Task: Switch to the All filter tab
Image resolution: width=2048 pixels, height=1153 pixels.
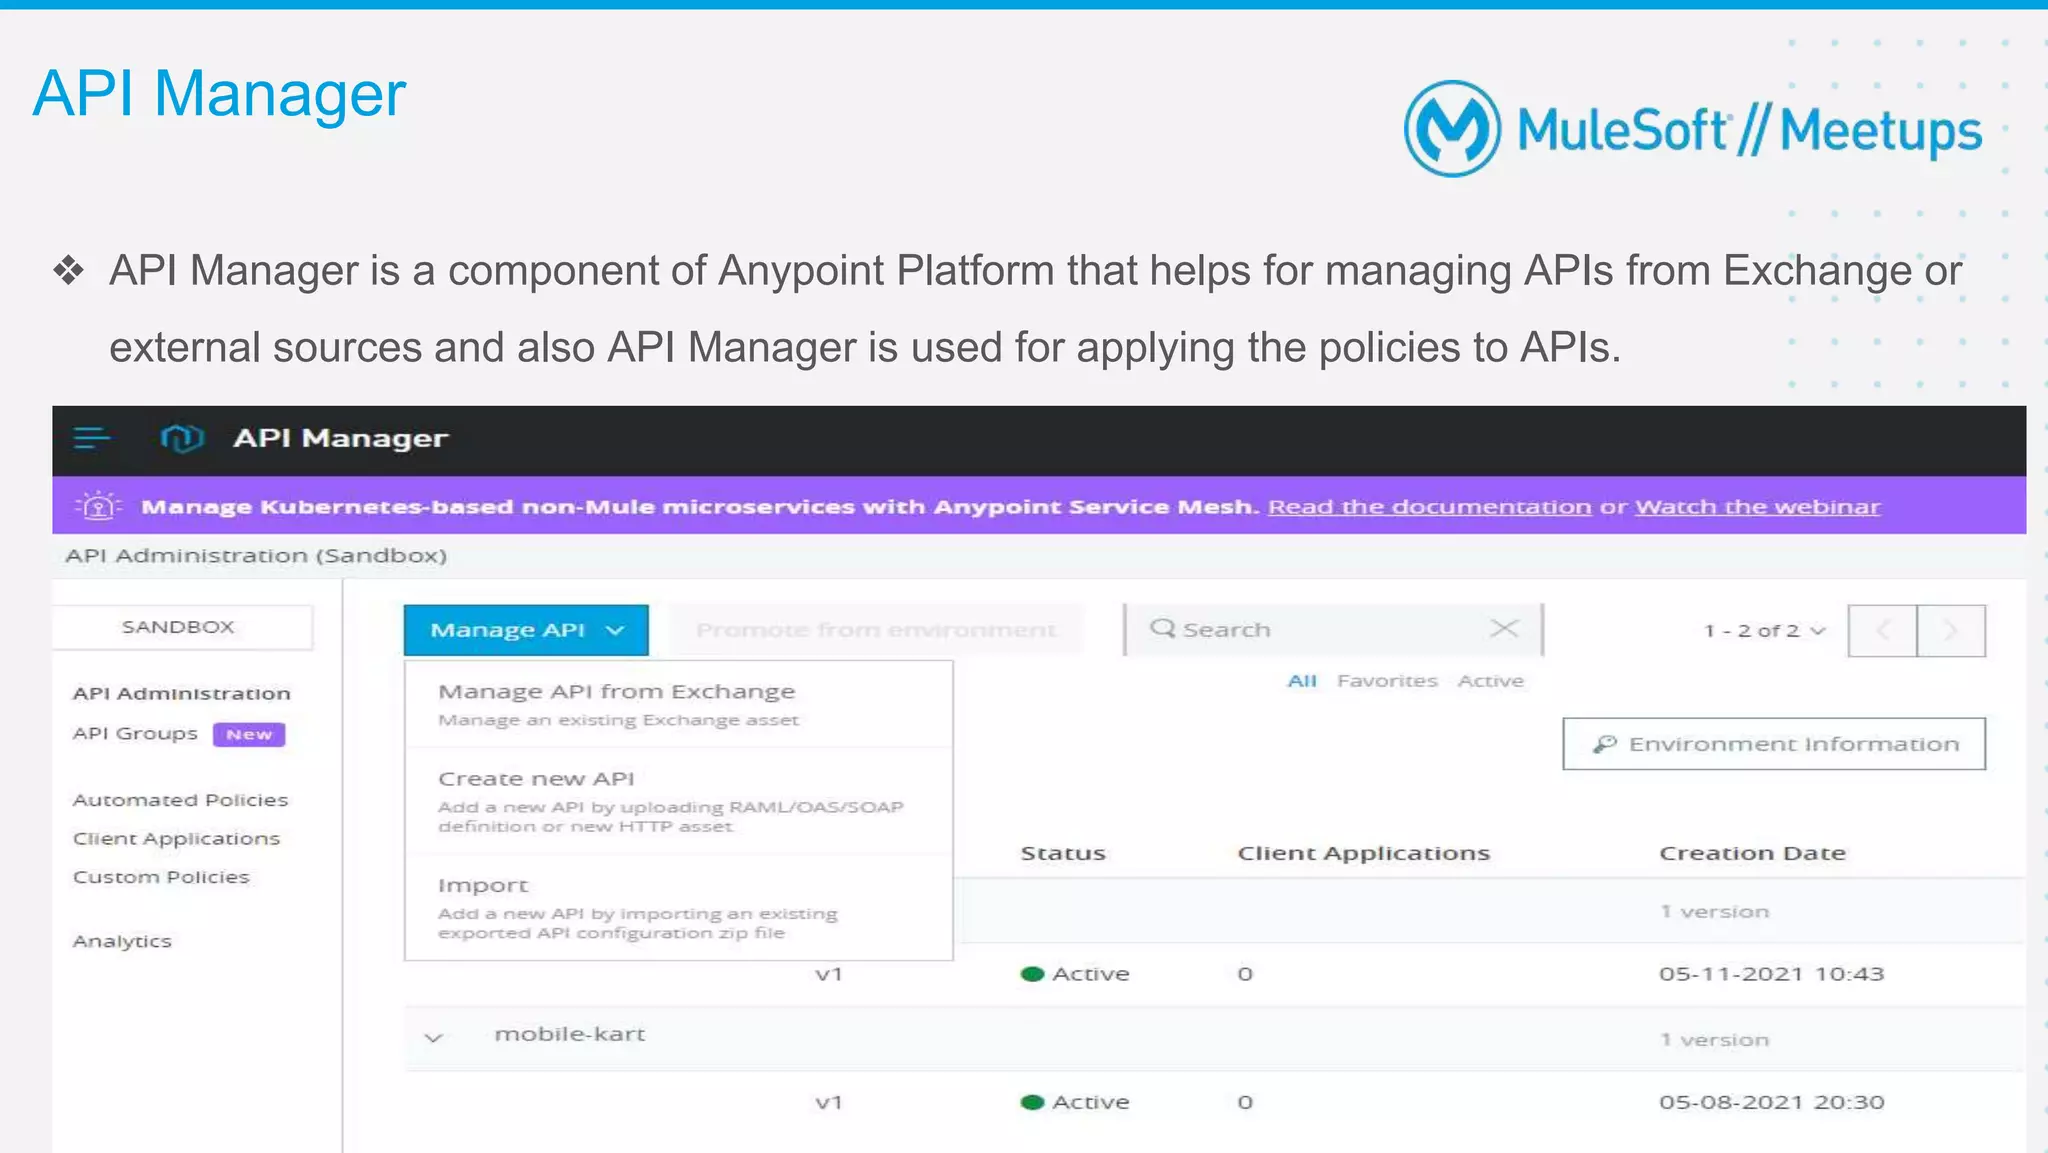Action: click(x=1302, y=681)
